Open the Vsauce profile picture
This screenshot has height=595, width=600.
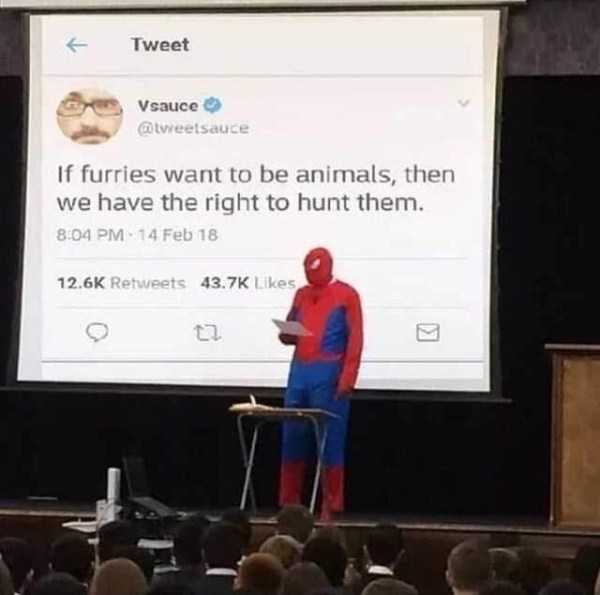click(x=90, y=116)
